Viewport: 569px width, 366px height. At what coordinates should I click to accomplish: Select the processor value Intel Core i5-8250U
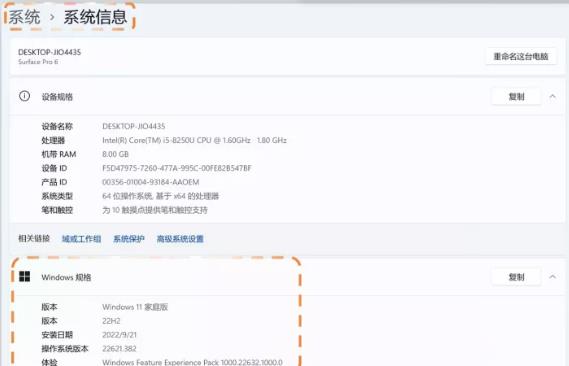coord(195,140)
